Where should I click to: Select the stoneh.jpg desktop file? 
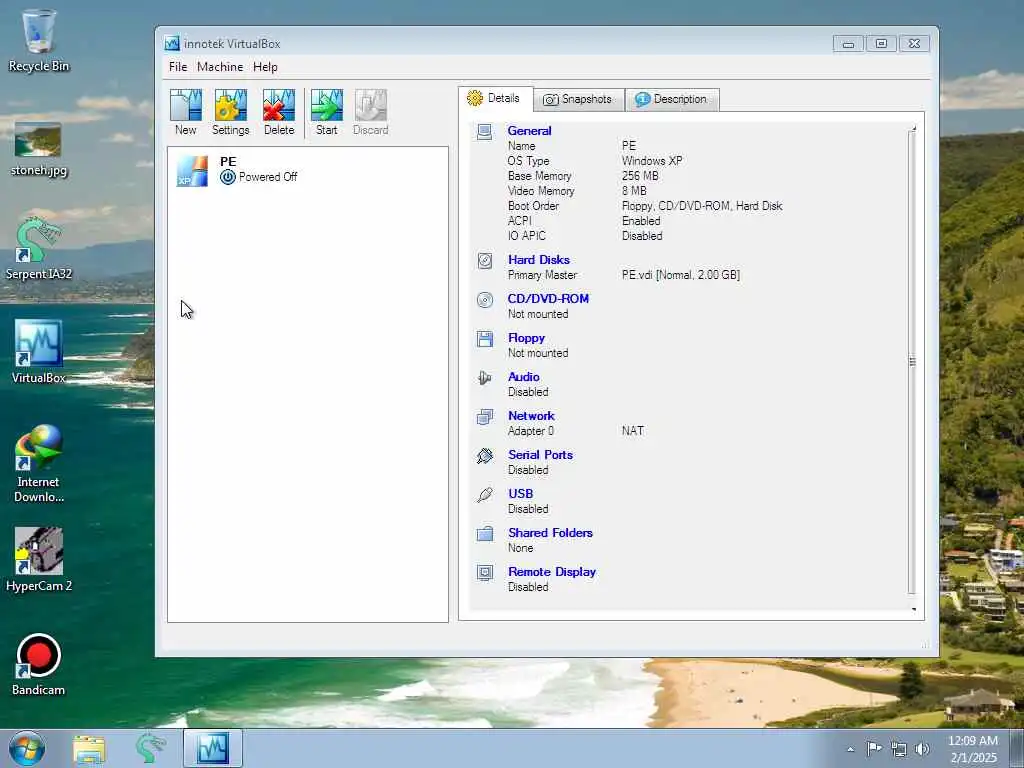(39, 149)
